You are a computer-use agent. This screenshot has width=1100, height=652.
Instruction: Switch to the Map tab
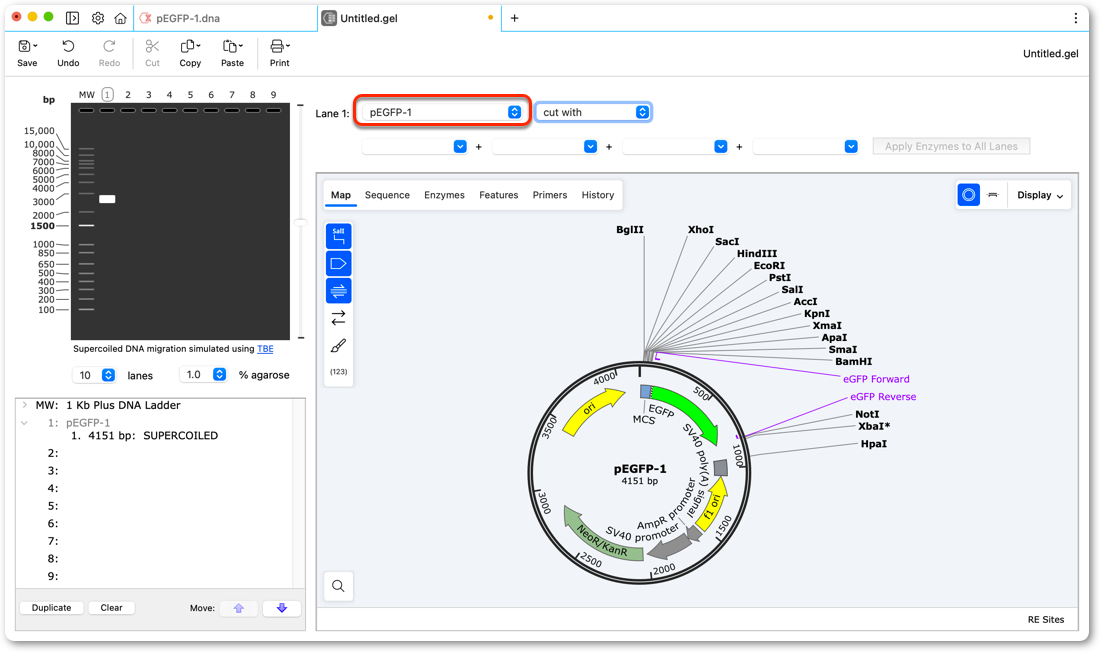click(341, 195)
